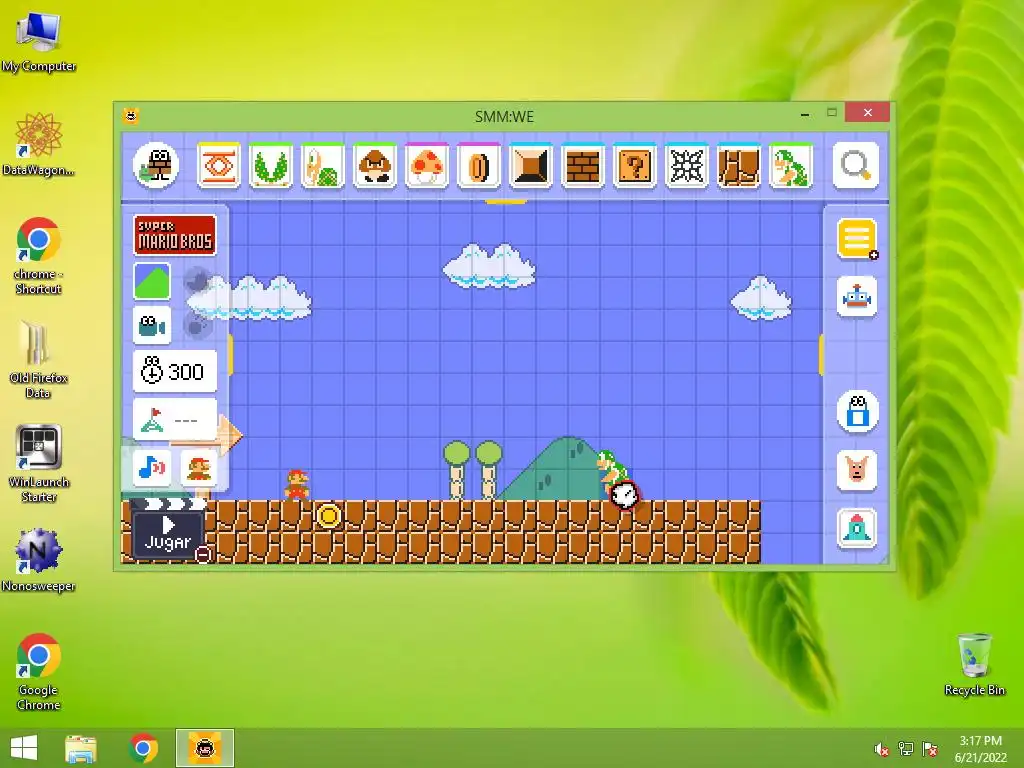The image size is (1024, 768).
Task: Toggle the first greyed bird icon beside theme
Action: pos(196,281)
